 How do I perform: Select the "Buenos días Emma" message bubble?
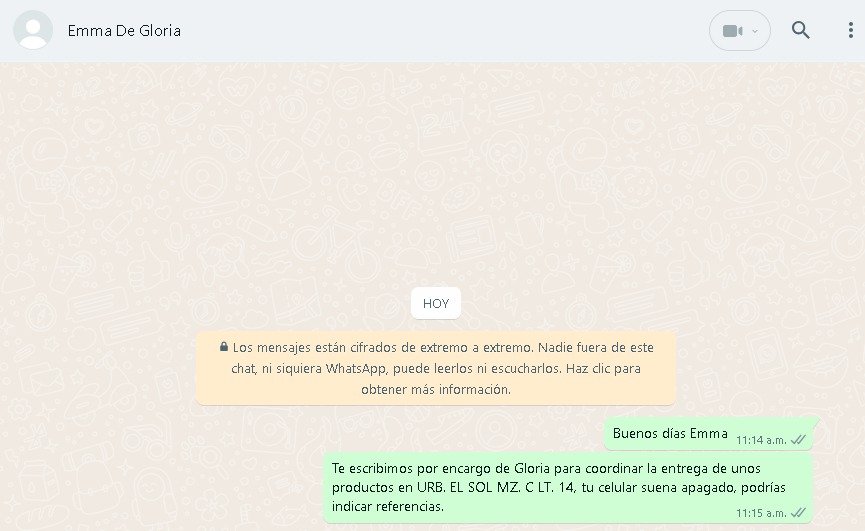[x=710, y=434]
